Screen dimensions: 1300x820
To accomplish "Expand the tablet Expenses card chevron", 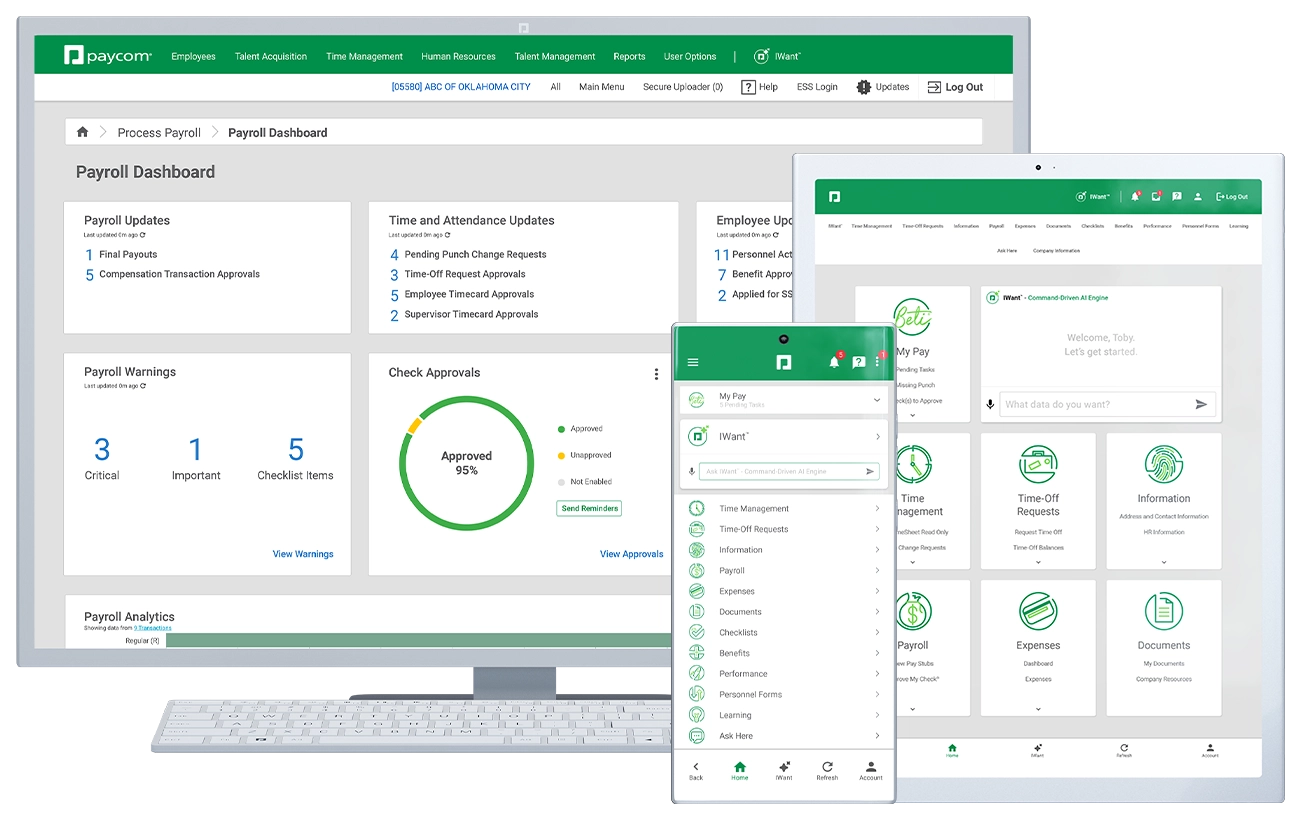I will pos(1038,709).
